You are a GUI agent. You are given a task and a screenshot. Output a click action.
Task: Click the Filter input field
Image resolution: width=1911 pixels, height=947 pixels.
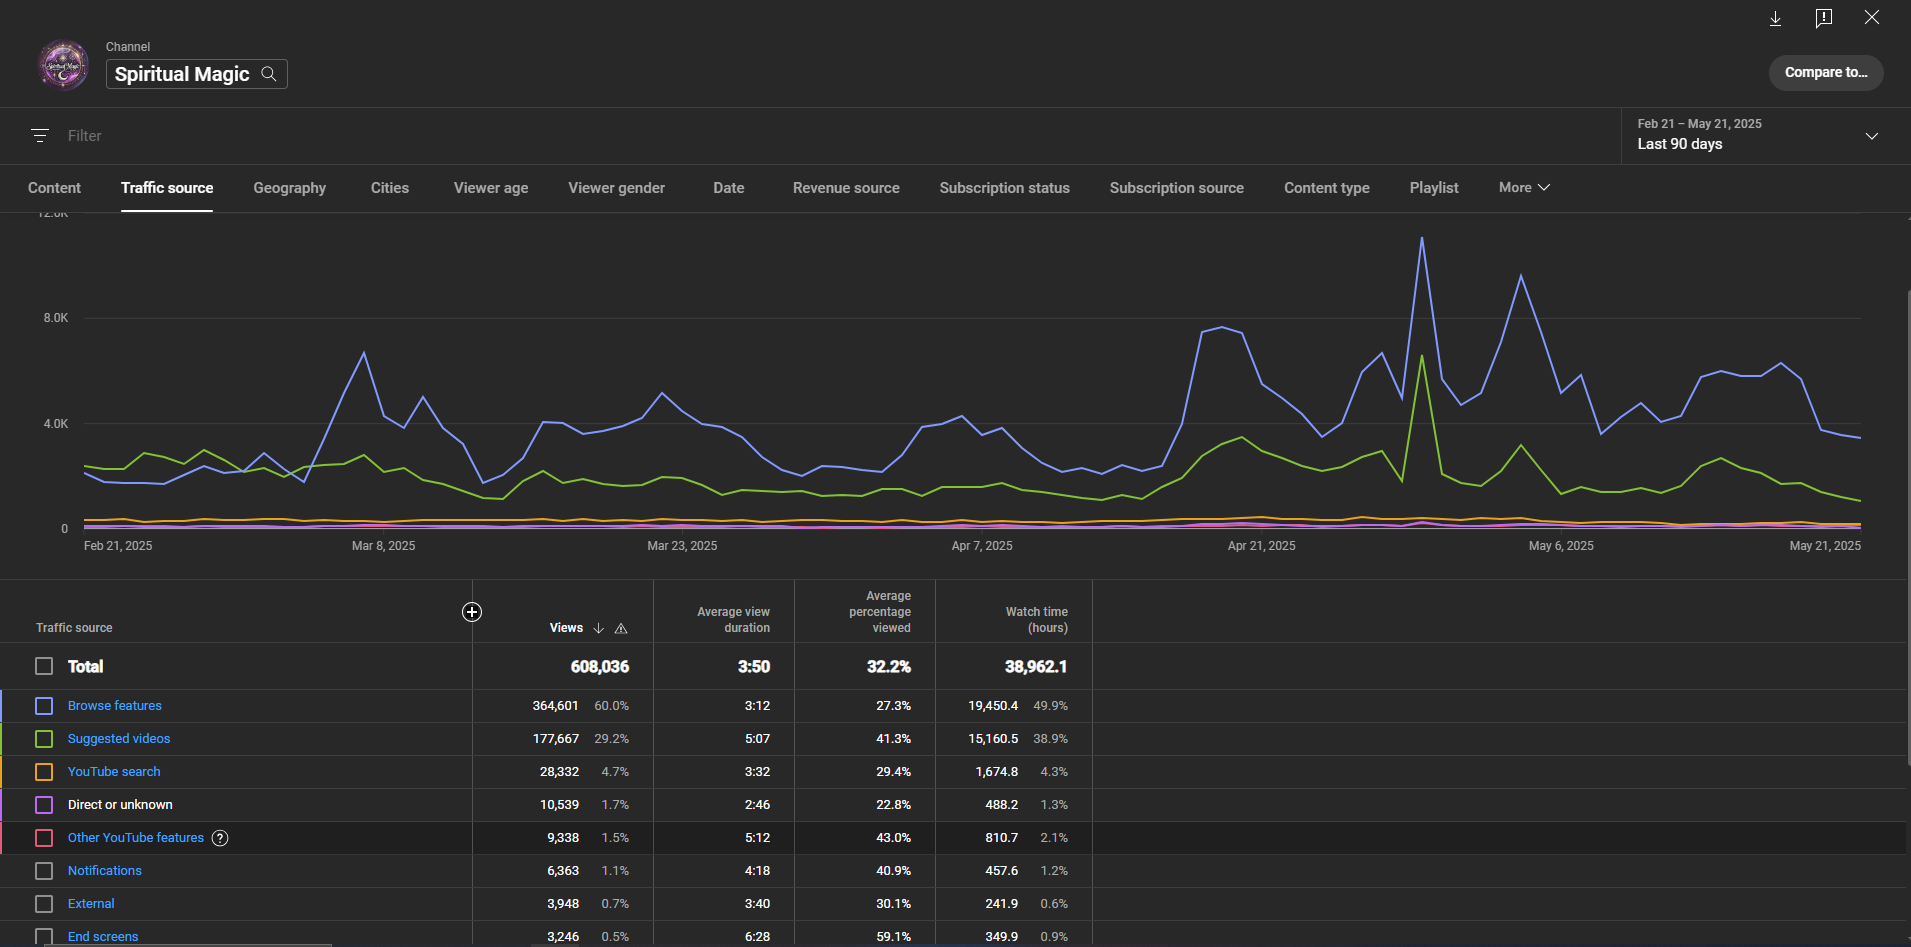840,136
